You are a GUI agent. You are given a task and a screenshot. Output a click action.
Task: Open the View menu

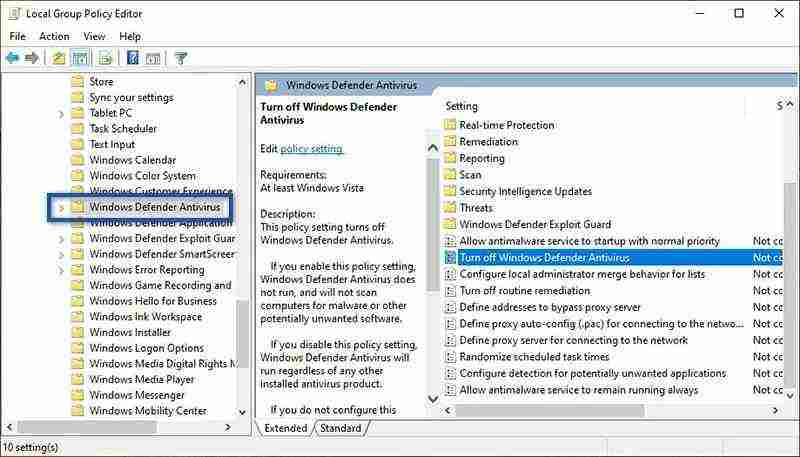click(x=94, y=36)
